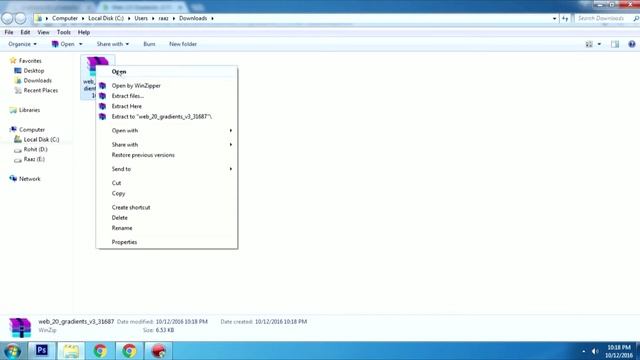This screenshot has width=640, height=360.
Task: Toggle the preview pane icon
Action: pyautogui.click(x=615, y=44)
